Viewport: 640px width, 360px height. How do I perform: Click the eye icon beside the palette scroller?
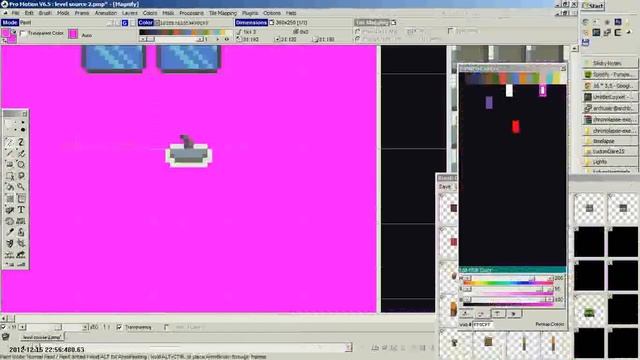(227, 39)
